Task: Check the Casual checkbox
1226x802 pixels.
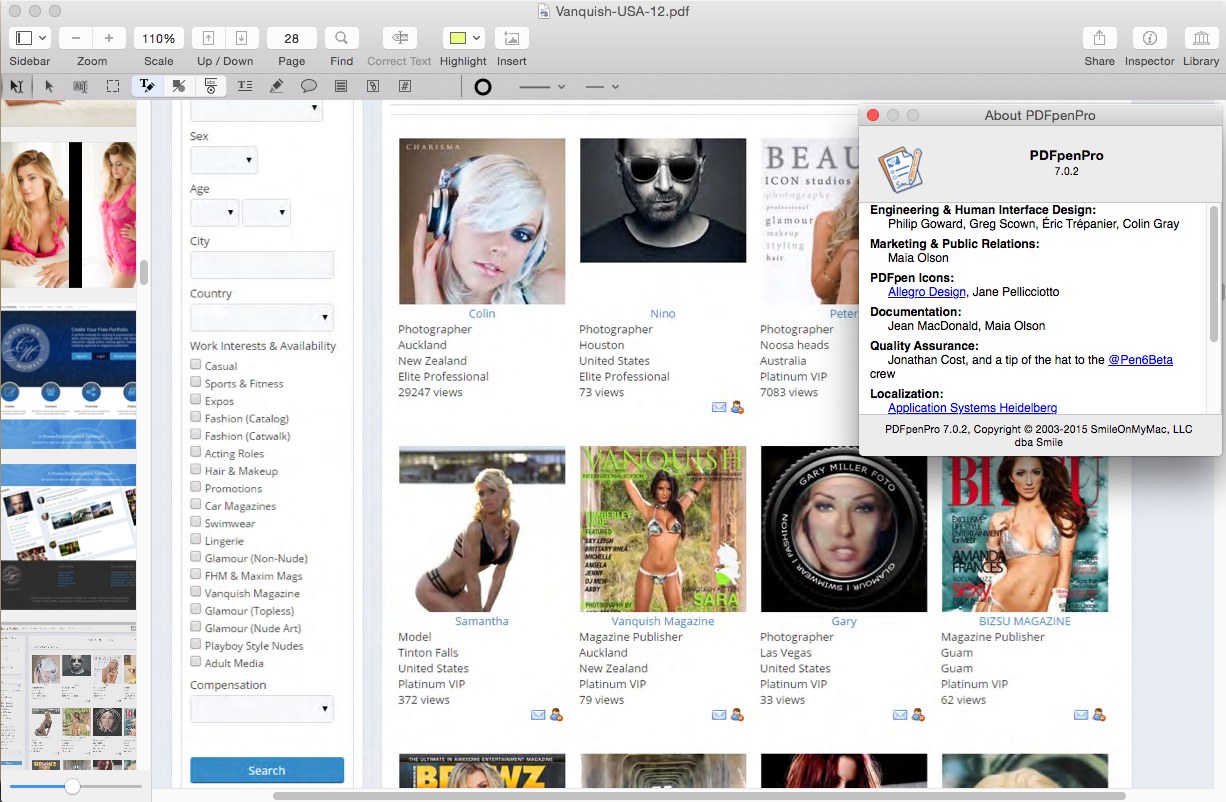Action: coord(196,365)
